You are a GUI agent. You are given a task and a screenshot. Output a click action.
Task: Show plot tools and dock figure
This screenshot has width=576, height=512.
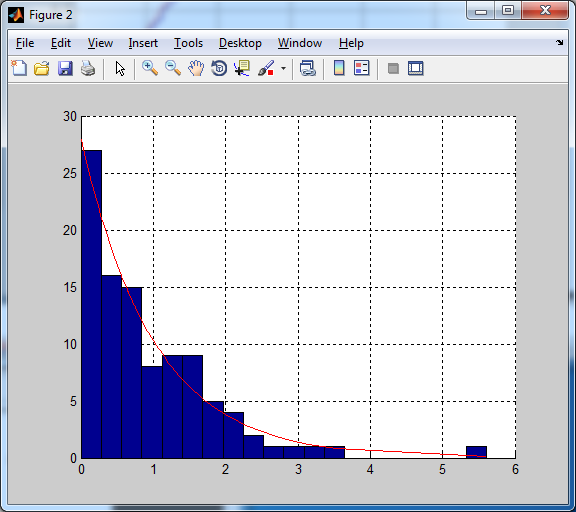[415, 68]
